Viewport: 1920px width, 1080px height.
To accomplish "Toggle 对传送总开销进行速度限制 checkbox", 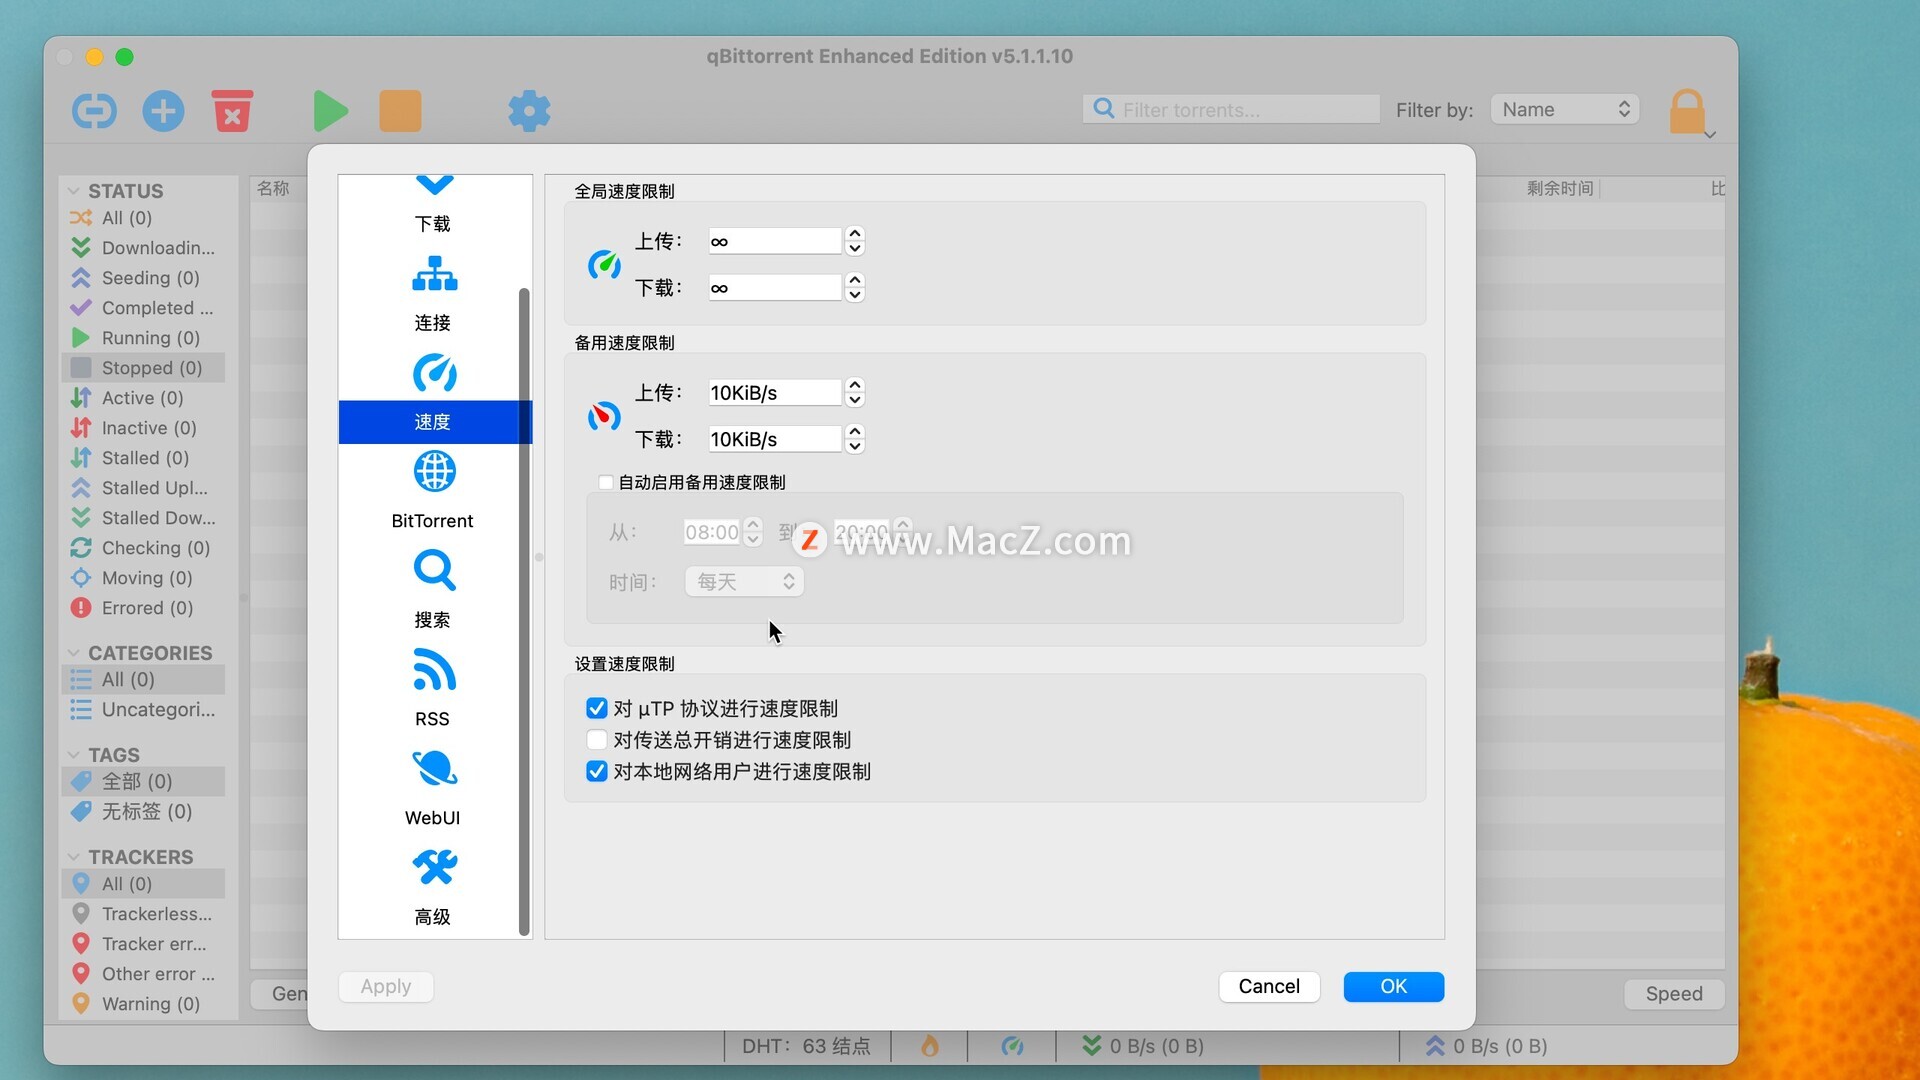I will tap(597, 740).
